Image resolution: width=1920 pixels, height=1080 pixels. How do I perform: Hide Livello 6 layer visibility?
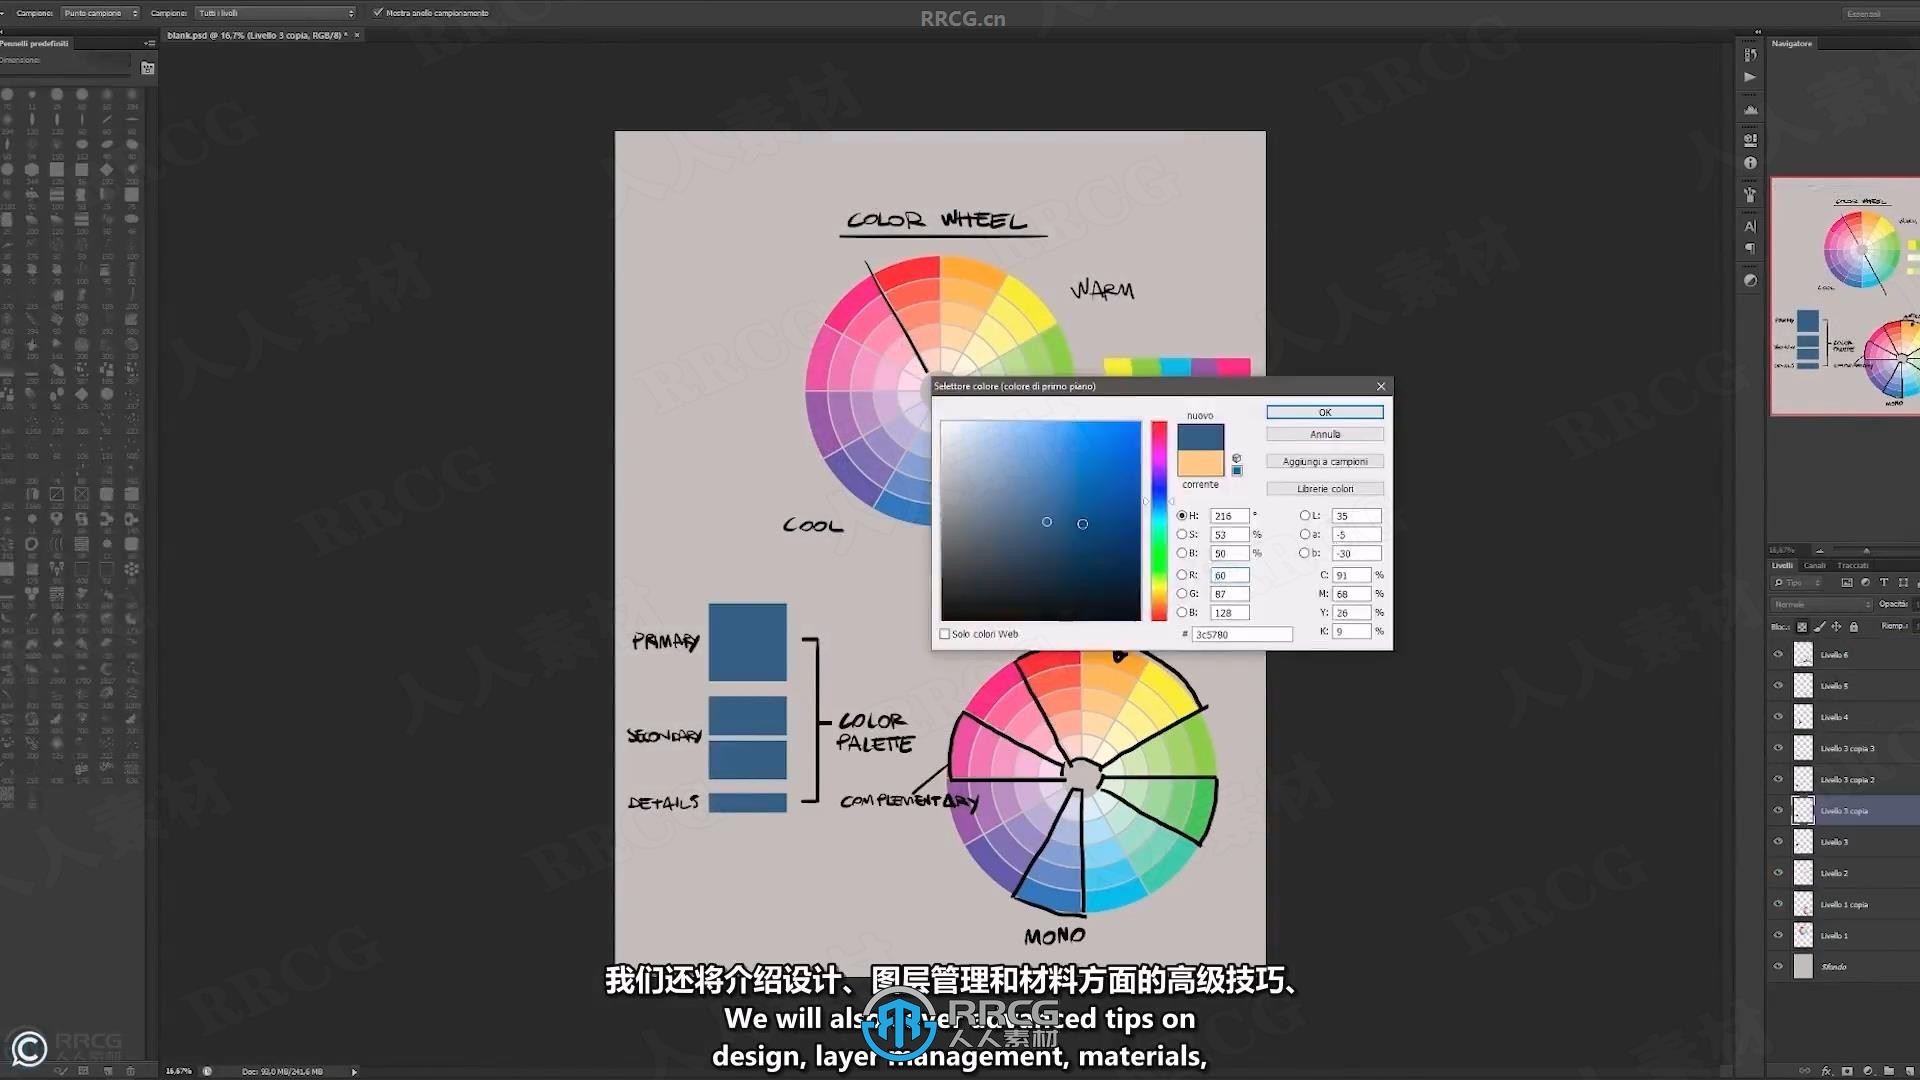click(1778, 655)
